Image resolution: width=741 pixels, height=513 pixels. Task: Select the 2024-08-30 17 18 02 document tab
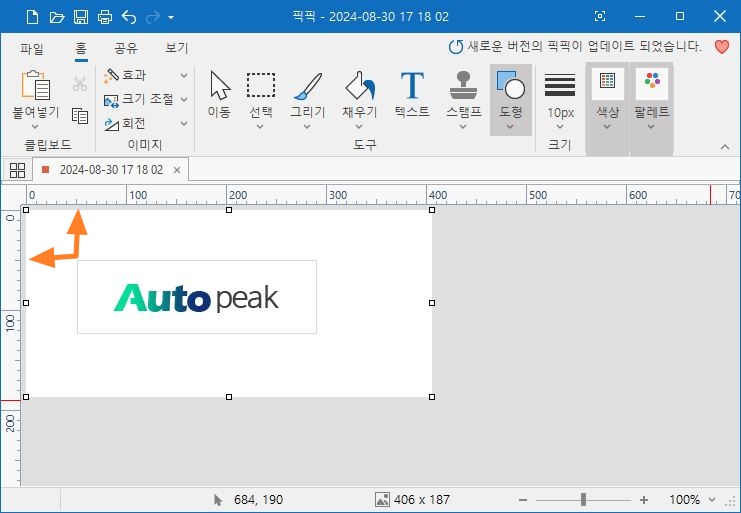[x=111, y=170]
